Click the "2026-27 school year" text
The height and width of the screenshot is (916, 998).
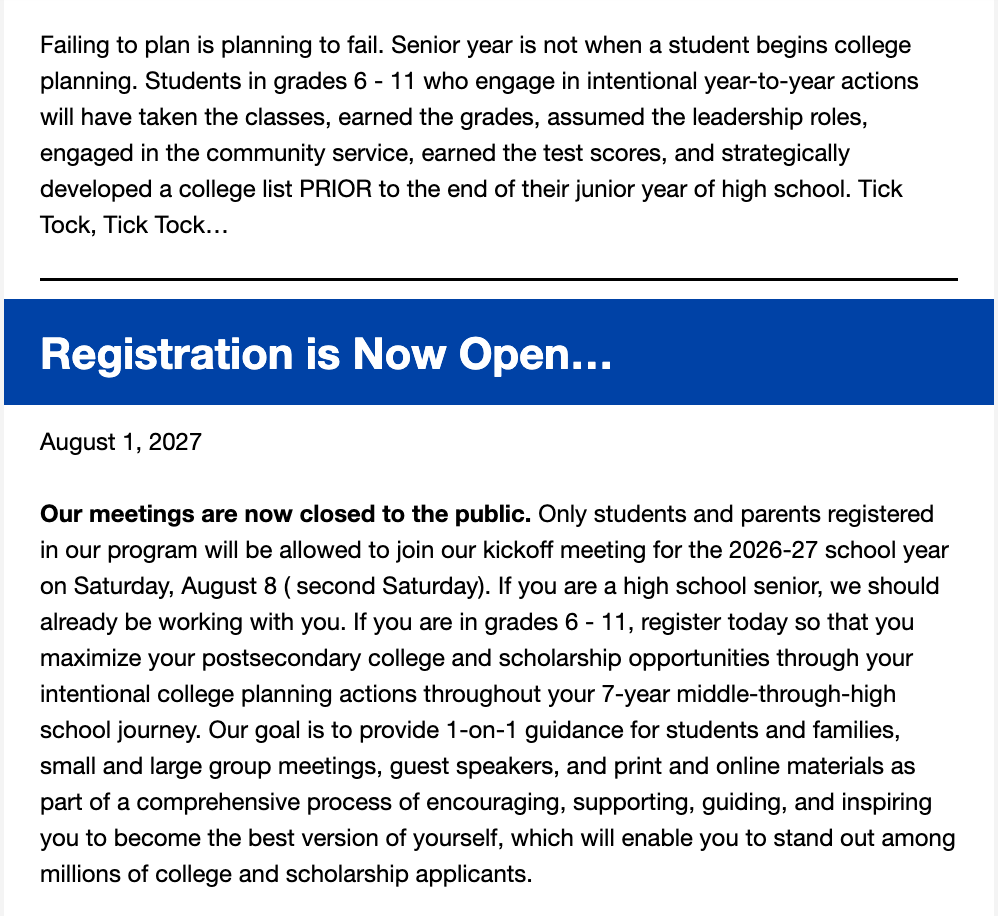pos(838,550)
